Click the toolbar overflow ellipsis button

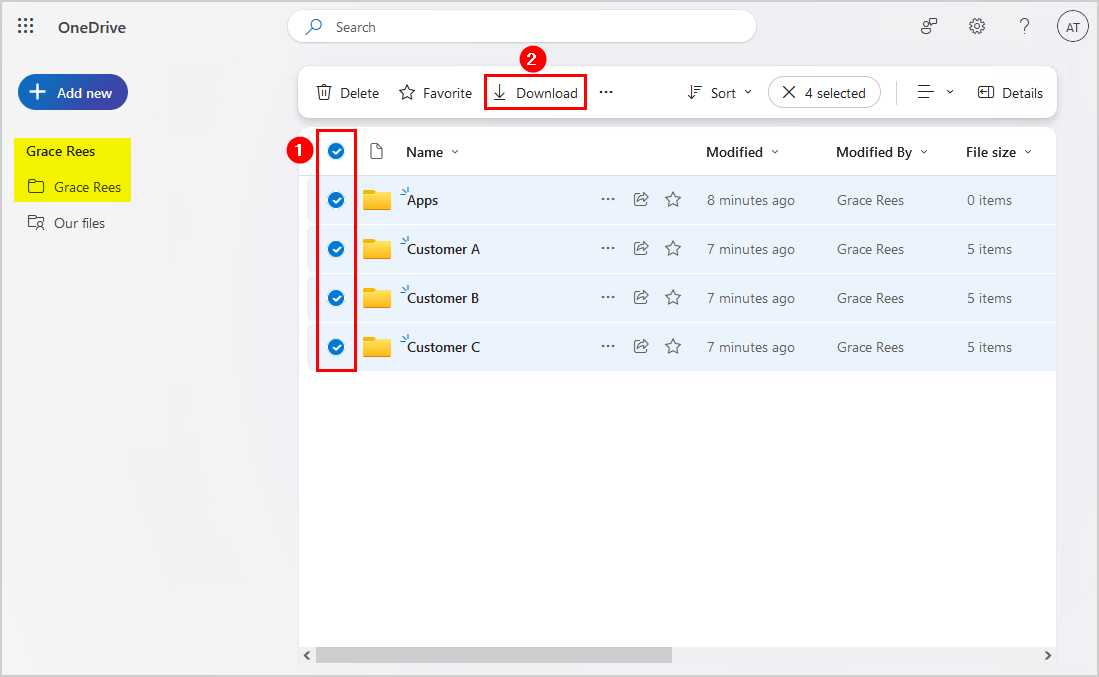[x=606, y=92]
